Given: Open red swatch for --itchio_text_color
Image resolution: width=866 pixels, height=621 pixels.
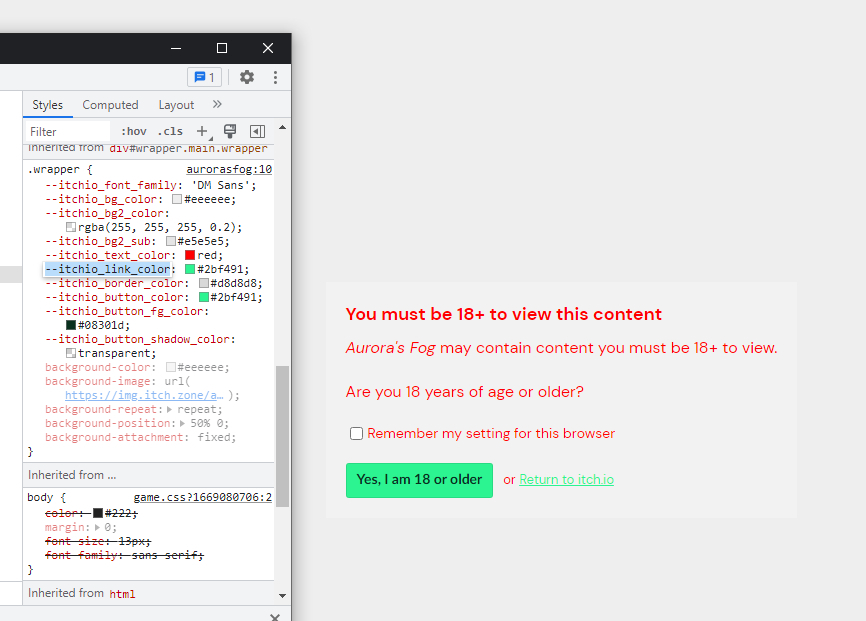Looking at the screenshot, I should 190,255.
